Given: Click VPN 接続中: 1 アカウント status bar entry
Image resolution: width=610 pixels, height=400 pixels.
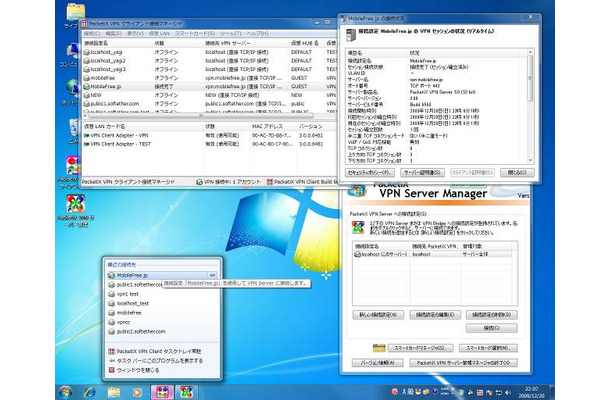Looking at the screenshot, I should point(229,182).
